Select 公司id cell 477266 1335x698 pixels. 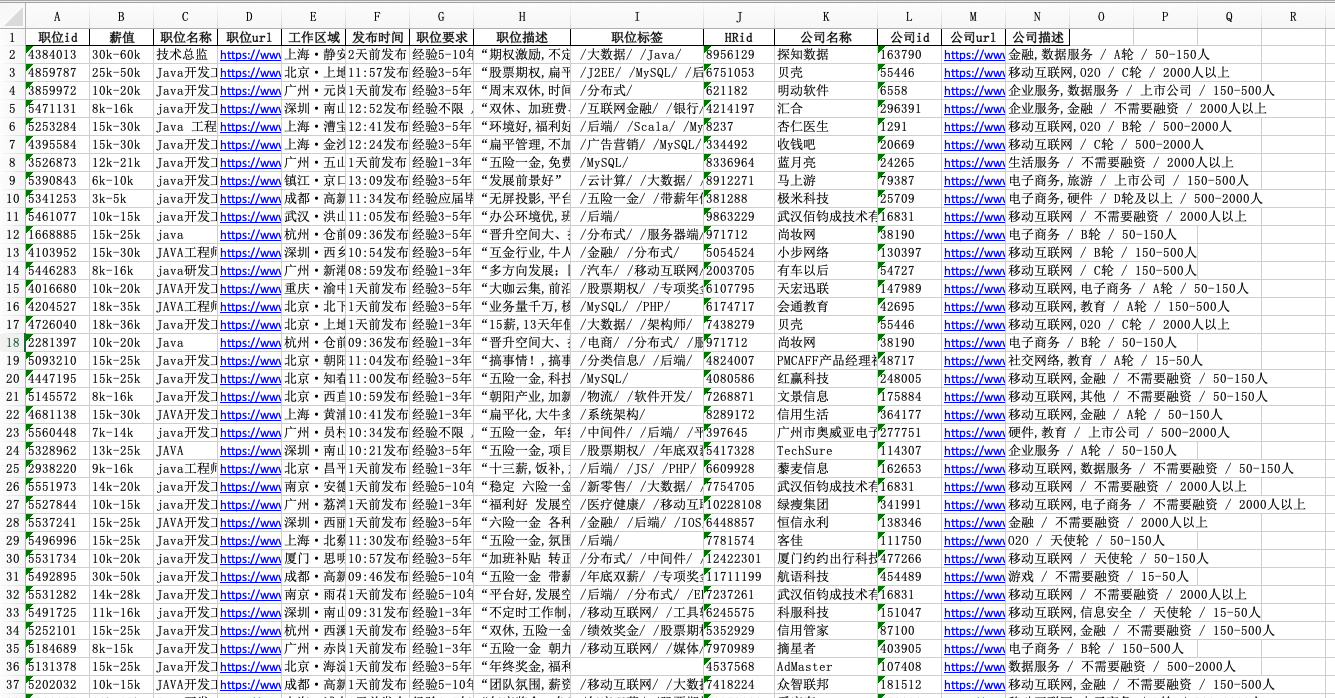click(x=909, y=559)
